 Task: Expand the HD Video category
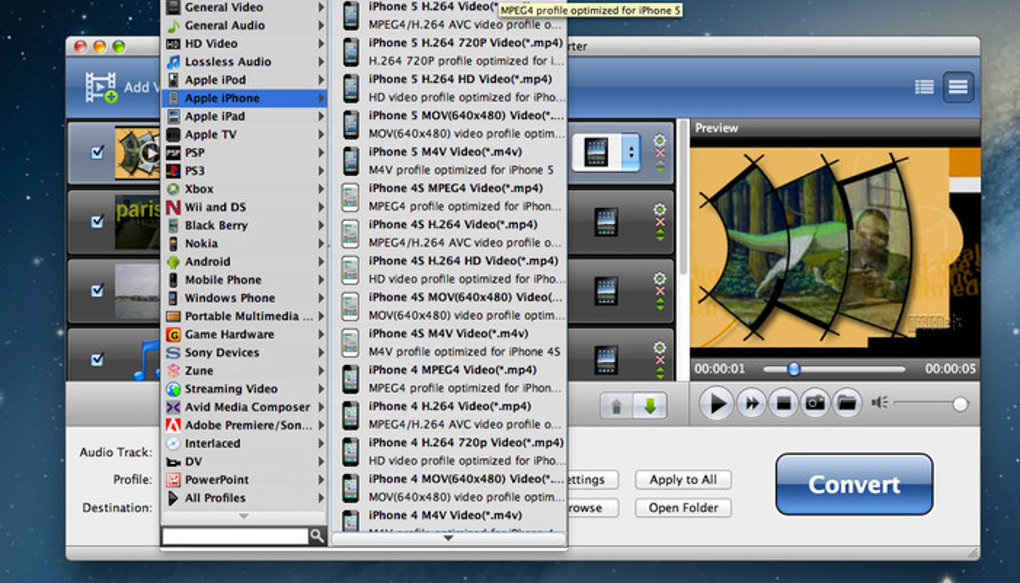coord(245,44)
